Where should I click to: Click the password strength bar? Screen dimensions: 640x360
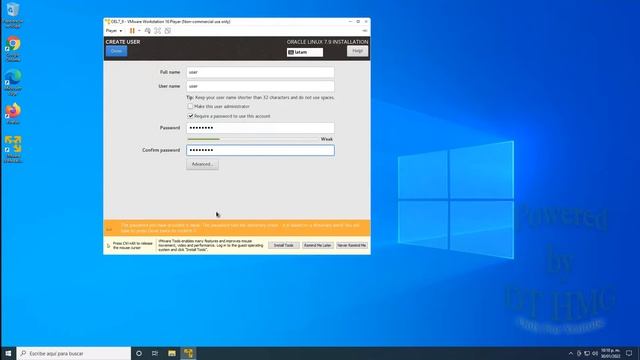pos(253,139)
